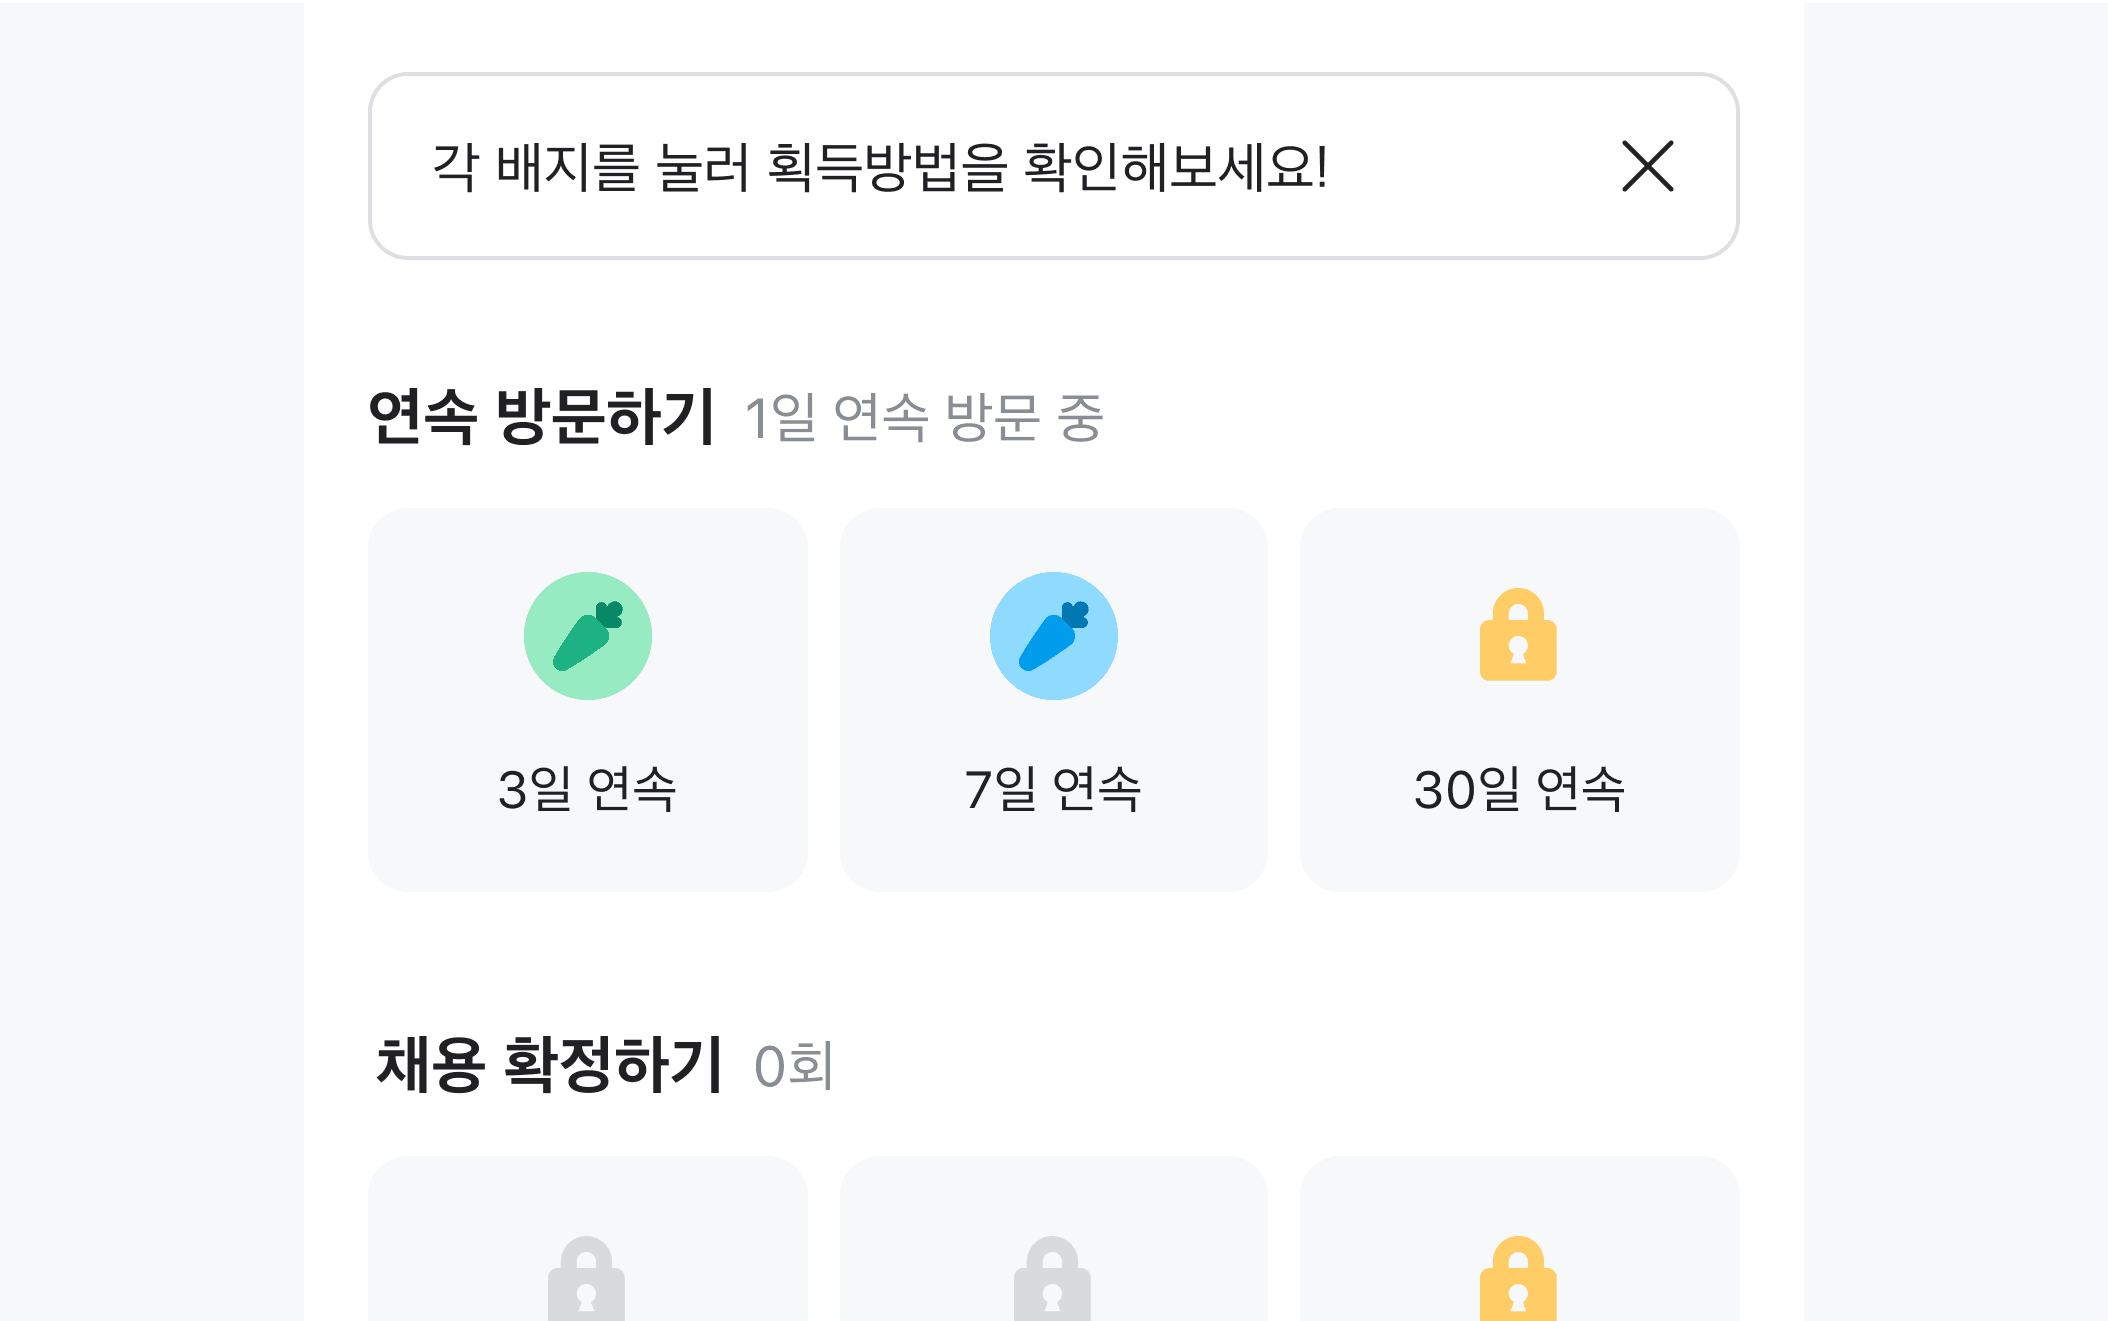The height and width of the screenshot is (1321, 2108).
Task: Click the 1일 연속 방문 중 status text
Action: coord(923,418)
